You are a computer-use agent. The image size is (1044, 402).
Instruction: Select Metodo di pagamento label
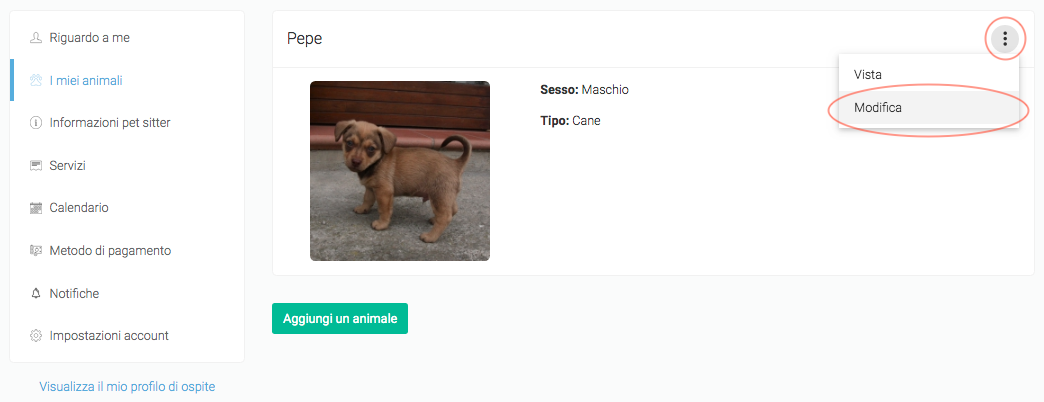pos(110,251)
